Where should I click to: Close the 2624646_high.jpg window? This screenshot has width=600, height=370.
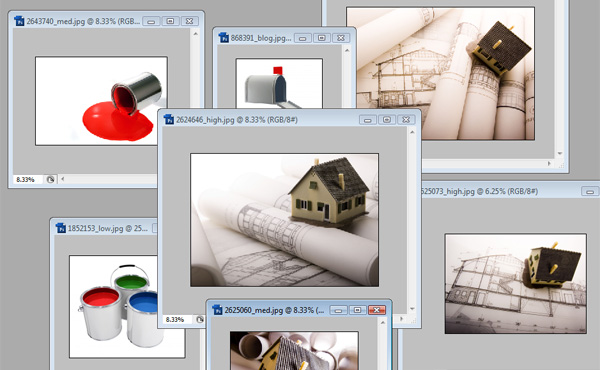406,120
